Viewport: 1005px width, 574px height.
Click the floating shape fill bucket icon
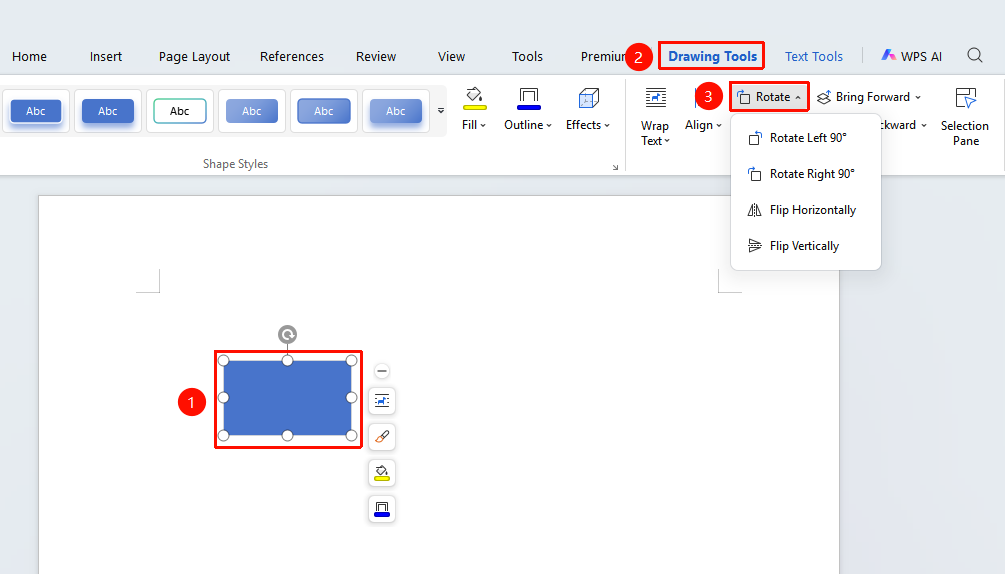pyautogui.click(x=382, y=473)
